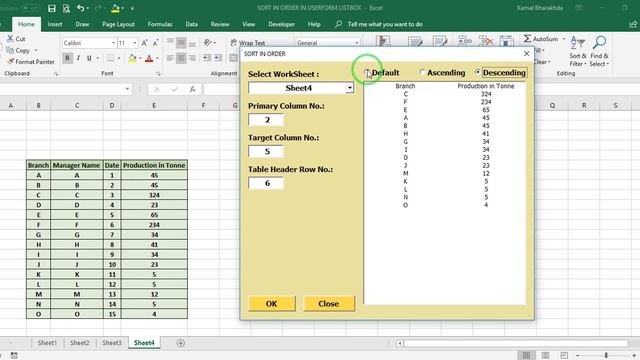
Task: Toggle Italic formatting
Action: coord(78,58)
